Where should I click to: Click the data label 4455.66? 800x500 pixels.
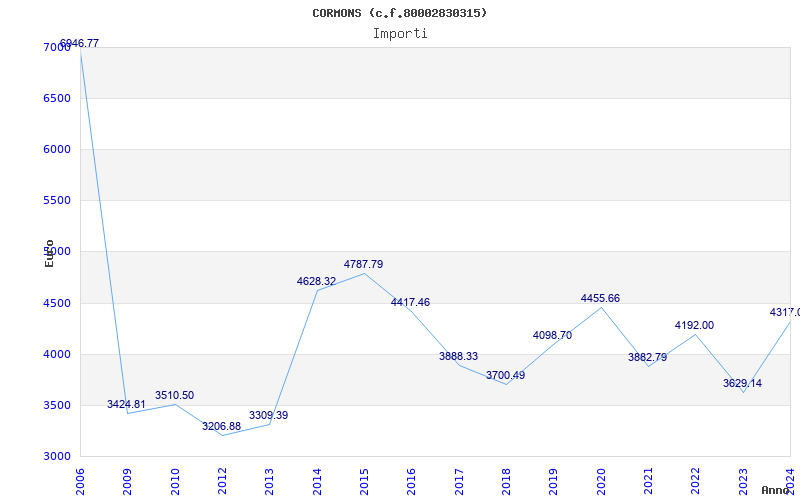pyautogui.click(x=600, y=298)
